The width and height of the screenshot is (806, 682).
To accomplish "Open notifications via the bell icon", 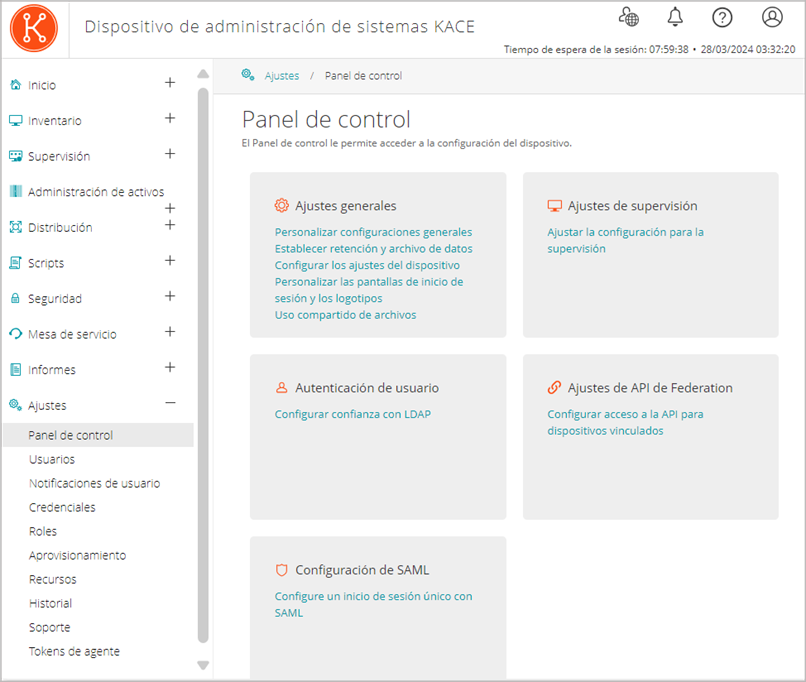I will coord(675,16).
